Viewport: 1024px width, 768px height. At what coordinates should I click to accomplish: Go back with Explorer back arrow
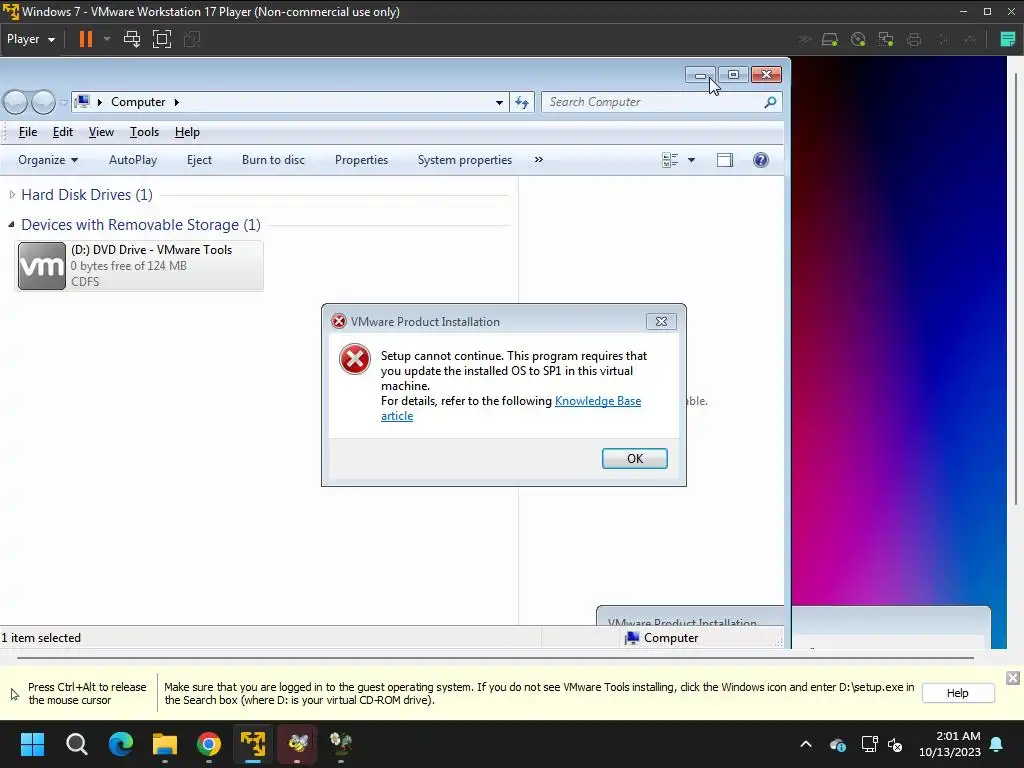coord(16,102)
